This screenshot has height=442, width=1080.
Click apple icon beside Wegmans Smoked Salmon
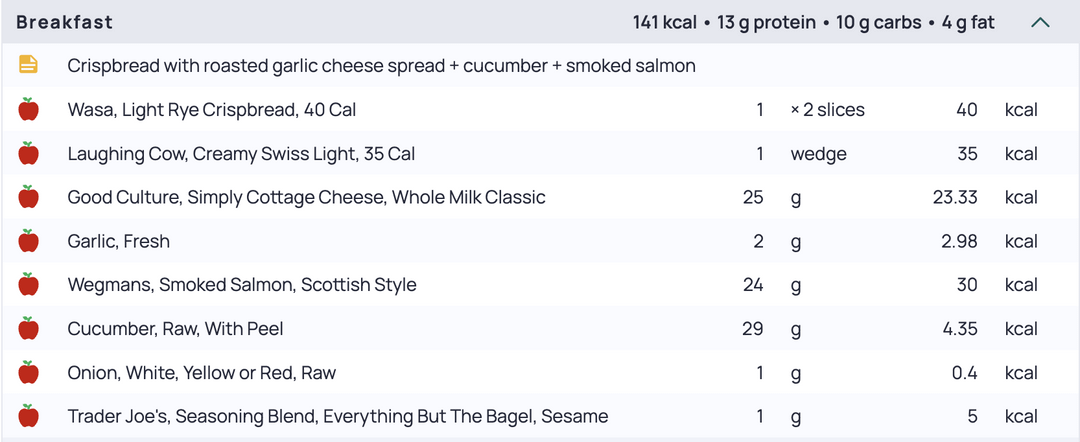tap(28, 284)
